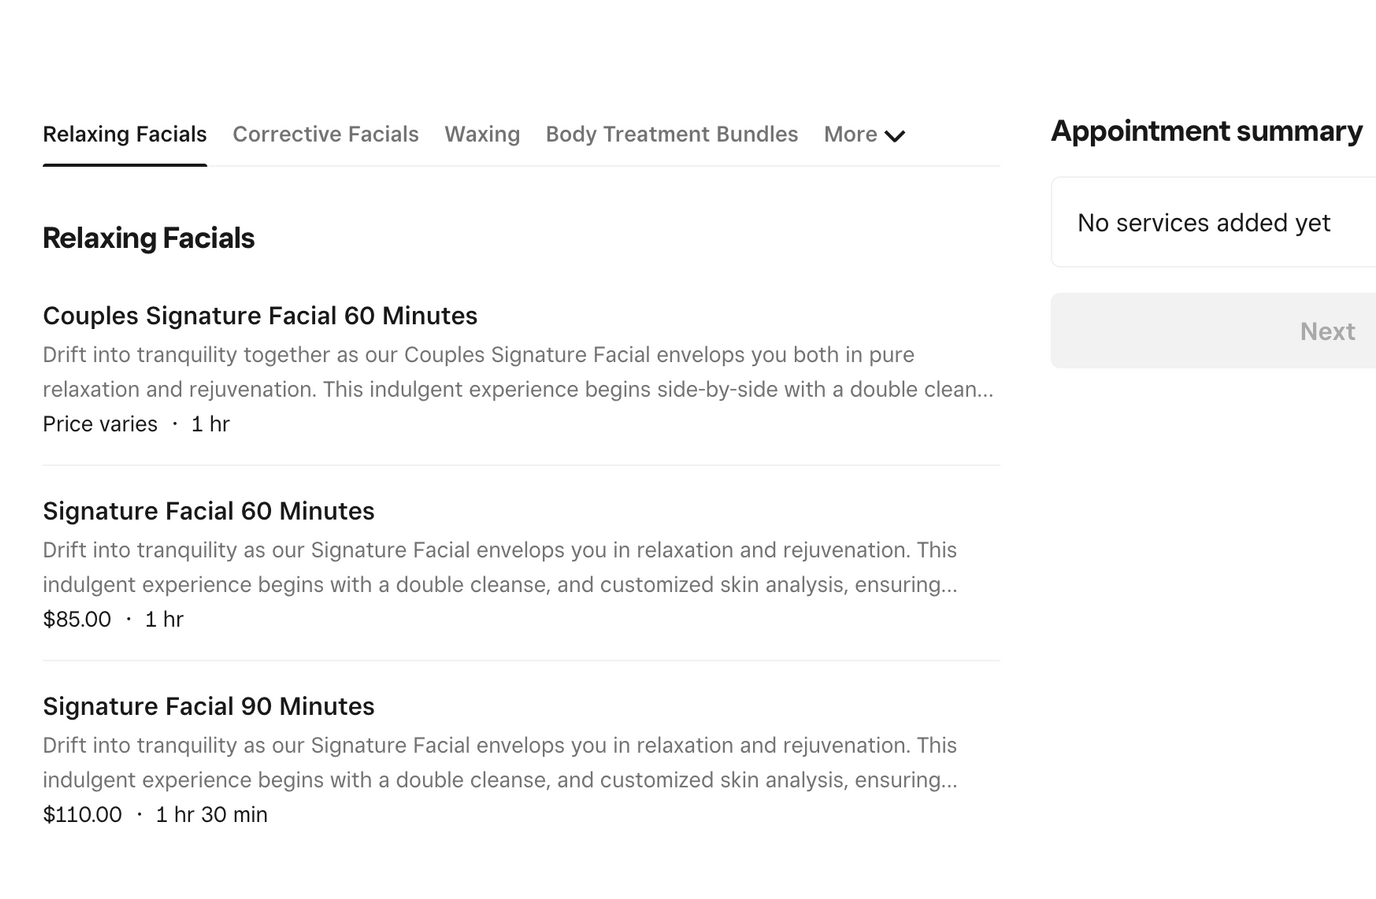Click the word "More" in tab bar

click(850, 134)
